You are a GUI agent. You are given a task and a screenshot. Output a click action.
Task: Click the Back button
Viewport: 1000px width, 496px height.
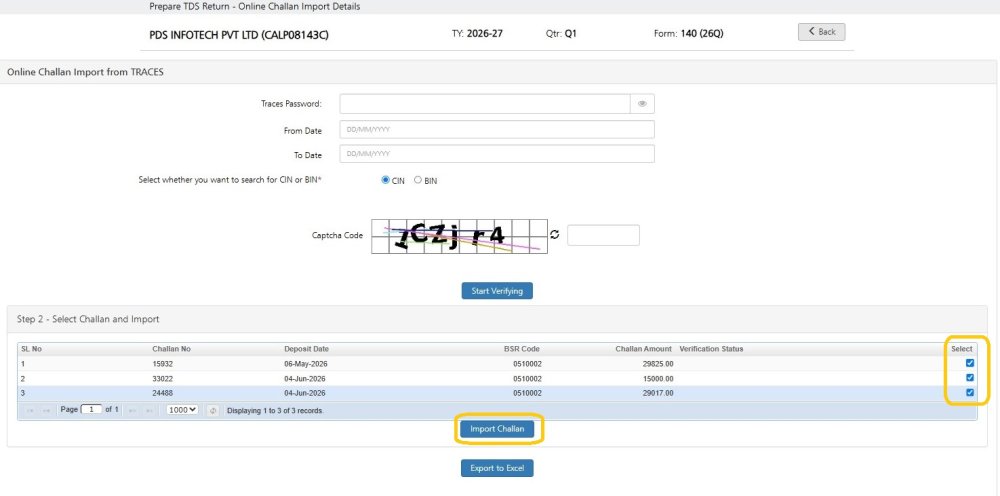click(821, 32)
